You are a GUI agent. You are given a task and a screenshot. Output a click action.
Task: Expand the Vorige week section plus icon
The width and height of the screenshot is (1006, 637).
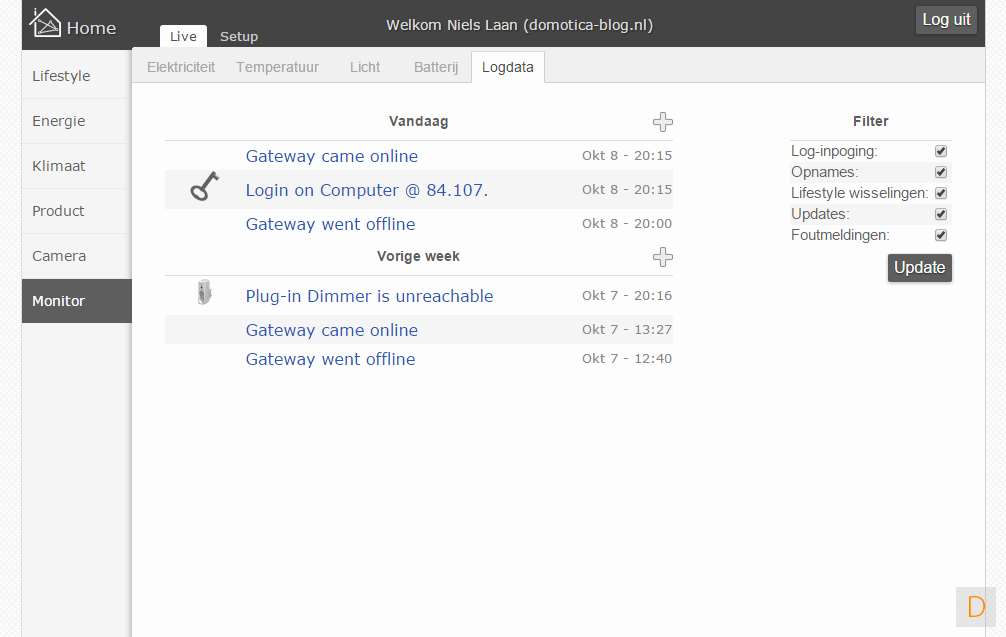coord(663,257)
